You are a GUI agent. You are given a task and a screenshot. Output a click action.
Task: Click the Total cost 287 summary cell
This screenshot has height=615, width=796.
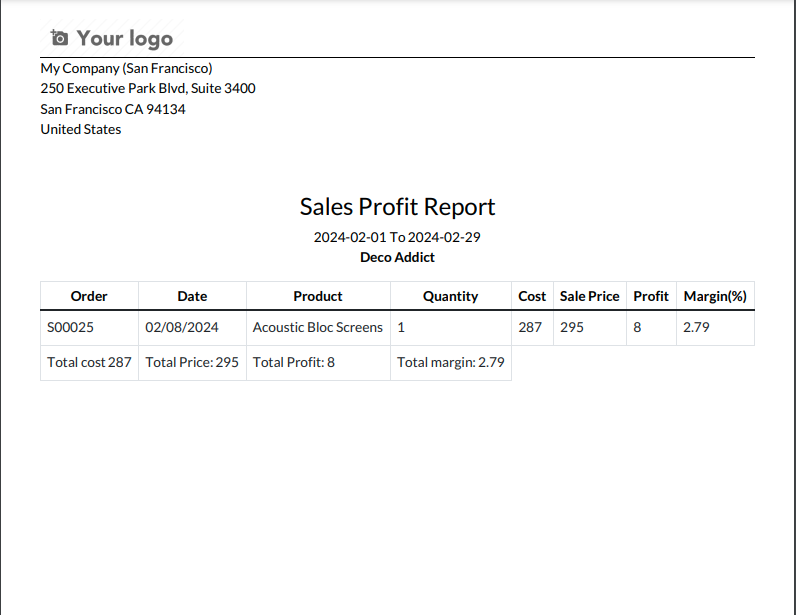(89, 362)
